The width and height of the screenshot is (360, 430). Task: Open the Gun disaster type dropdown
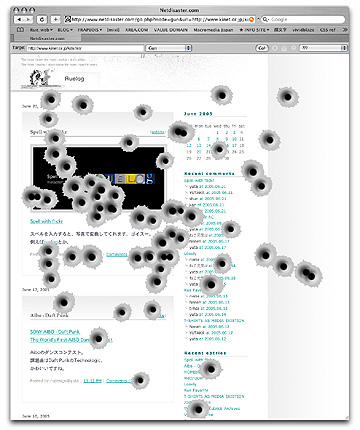[169, 48]
